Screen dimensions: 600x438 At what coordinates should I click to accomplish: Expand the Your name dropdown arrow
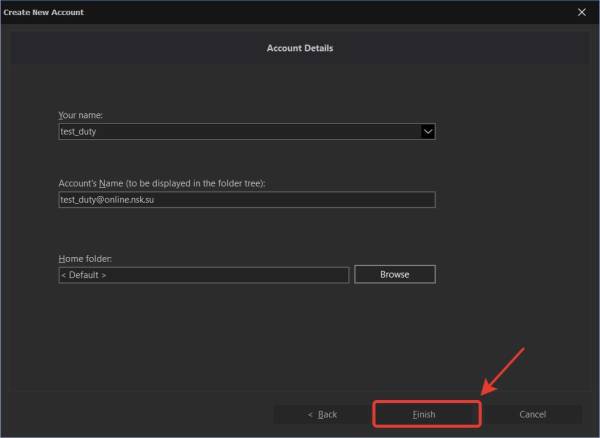[427, 131]
